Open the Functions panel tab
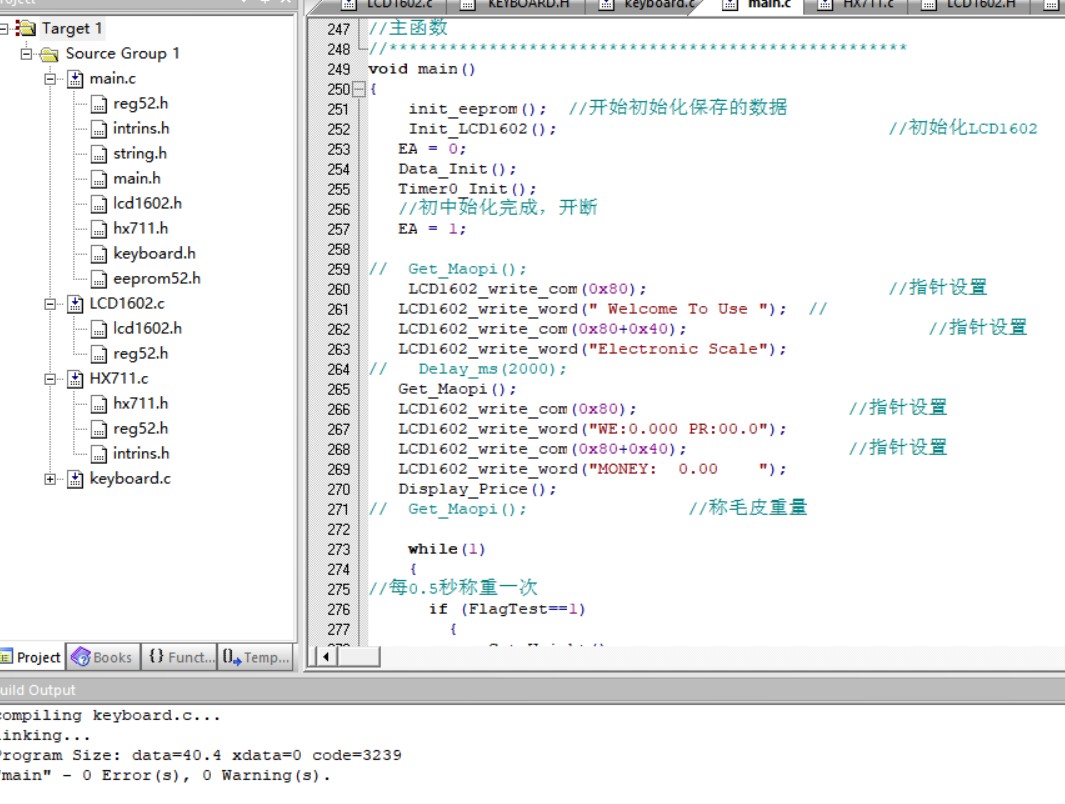The height and width of the screenshot is (804, 1065). (180, 657)
